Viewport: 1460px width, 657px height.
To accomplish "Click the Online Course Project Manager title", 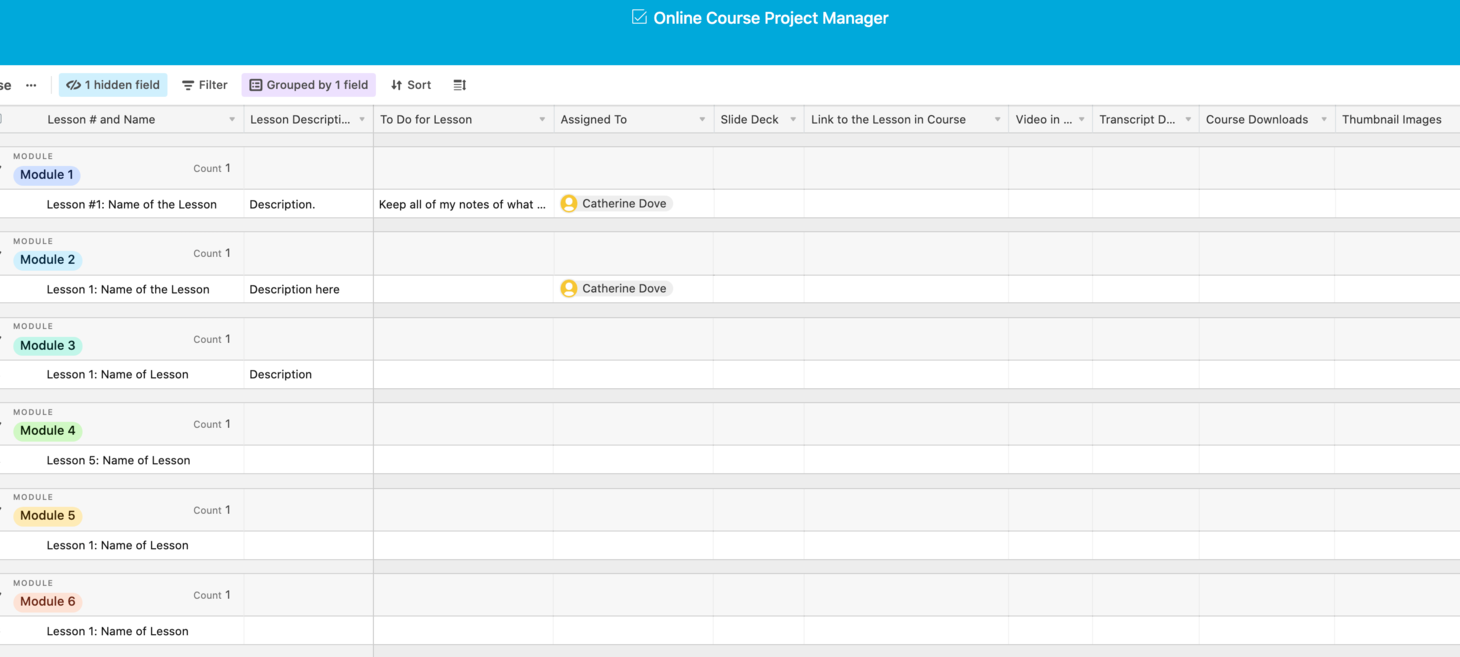I will [770, 18].
